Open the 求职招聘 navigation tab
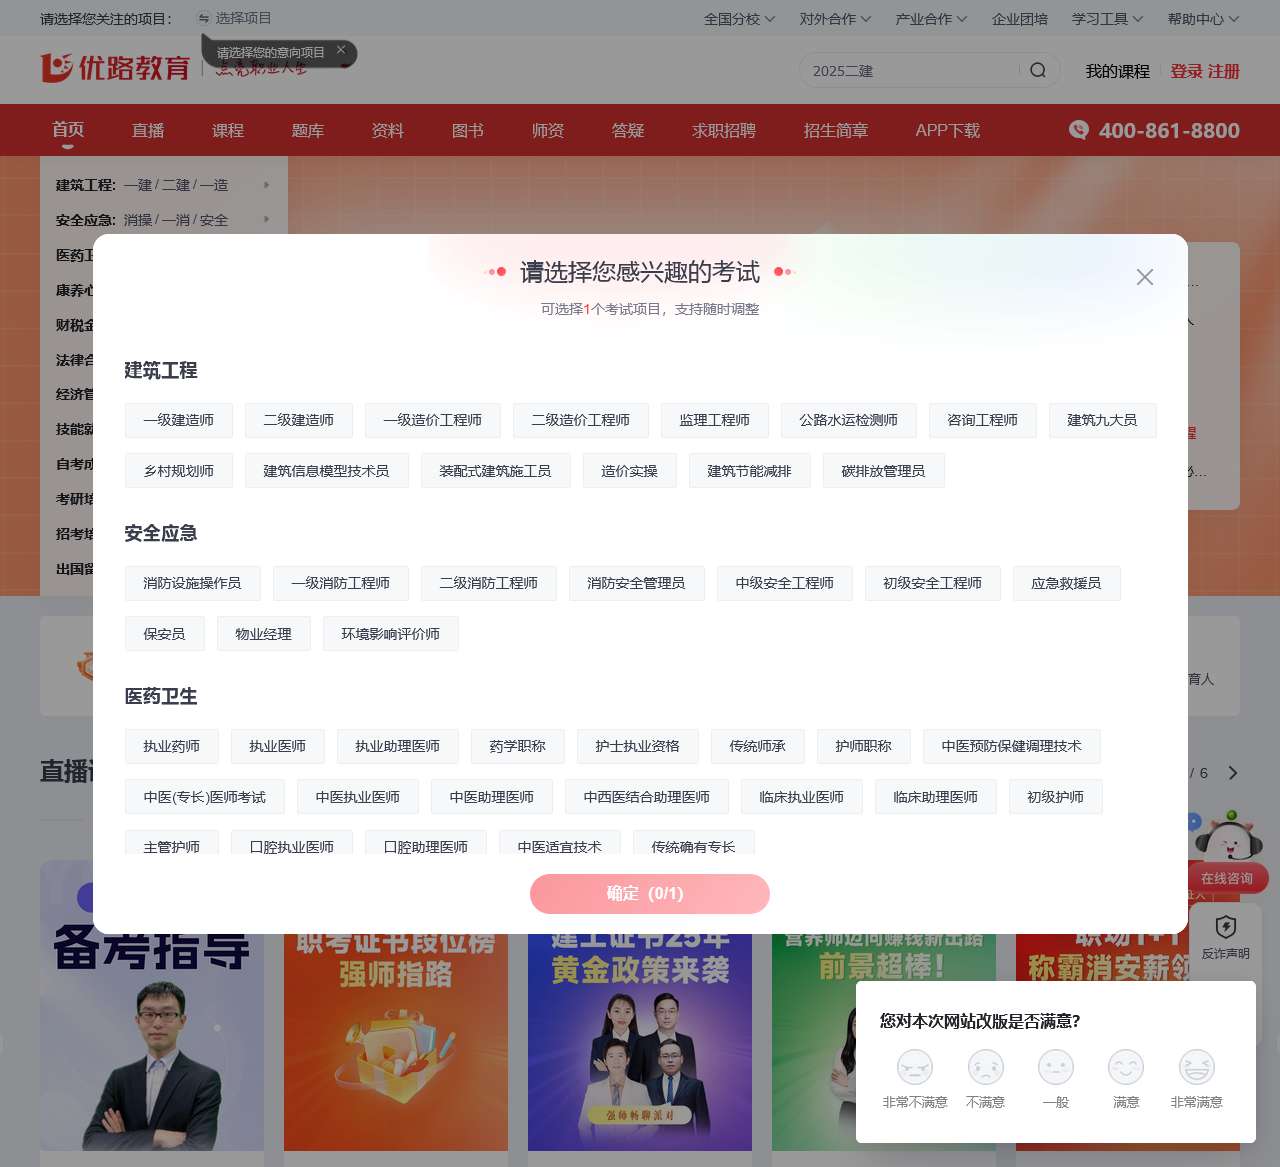Image resolution: width=1280 pixels, height=1167 pixels. [724, 130]
